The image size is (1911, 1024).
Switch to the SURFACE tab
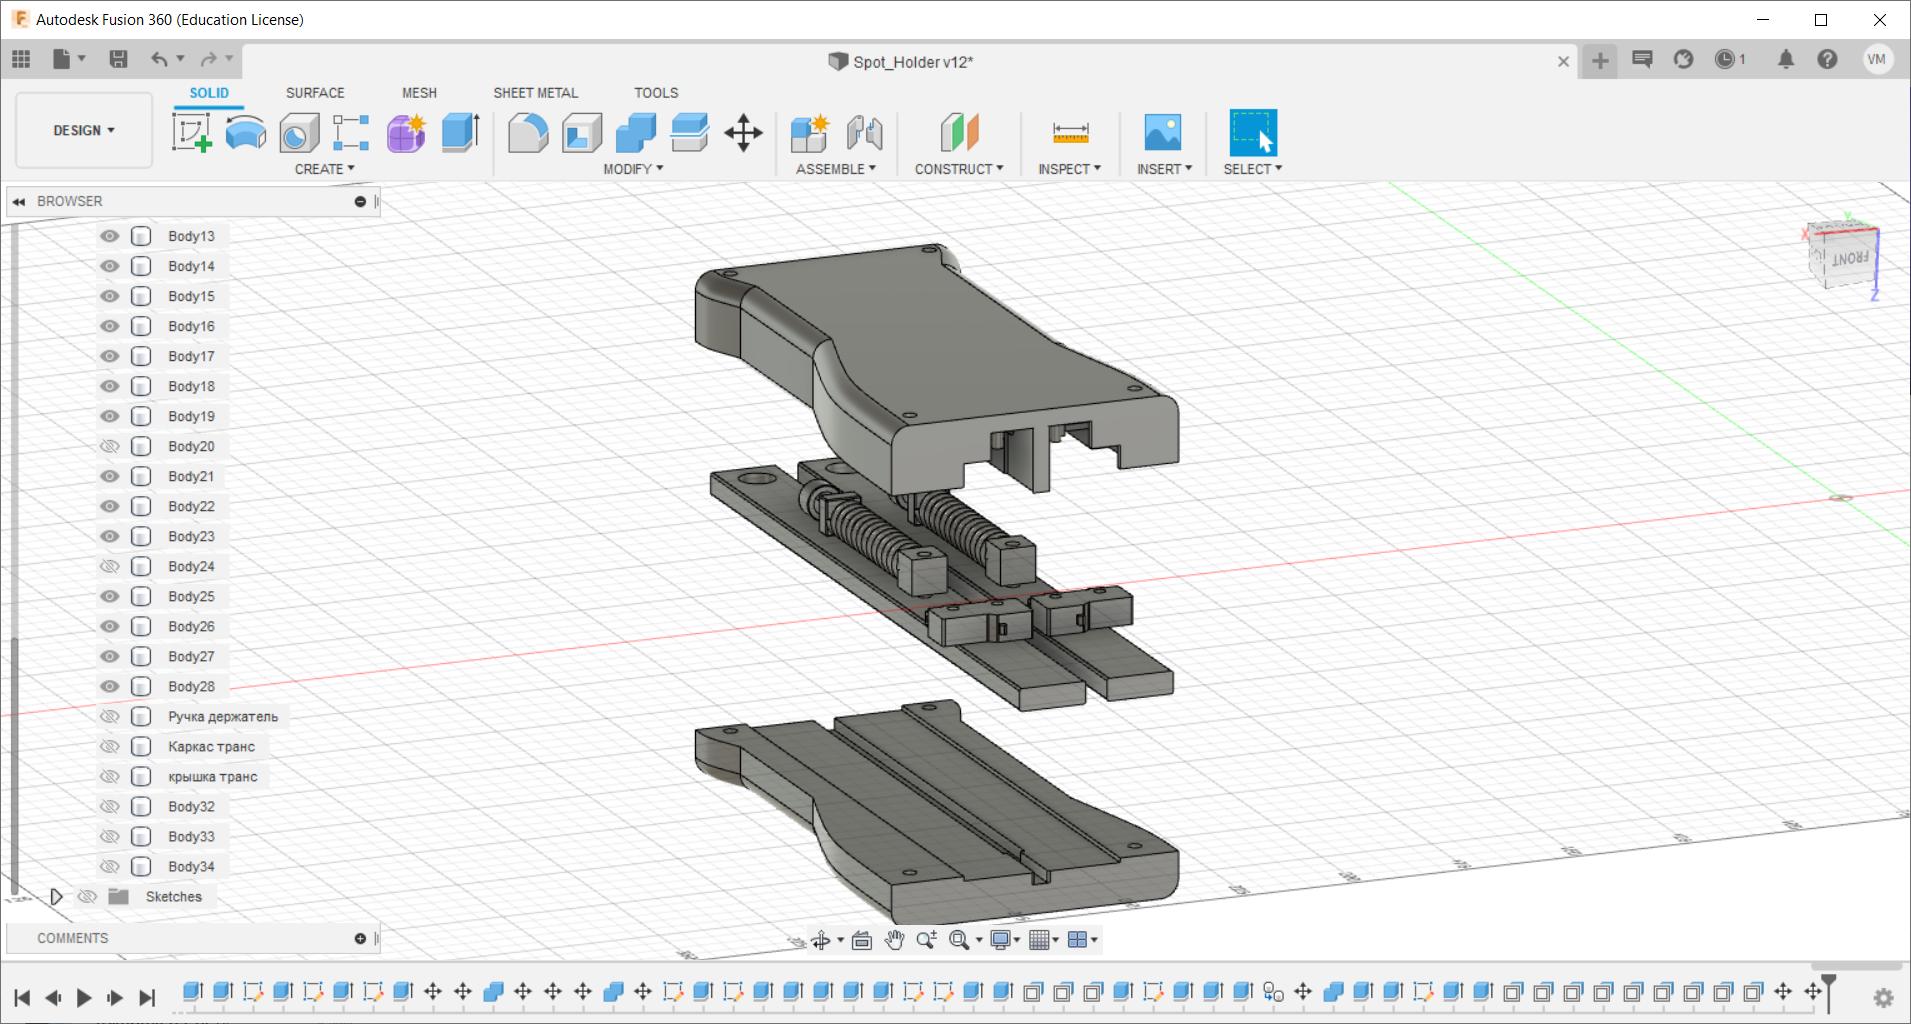(314, 93)
